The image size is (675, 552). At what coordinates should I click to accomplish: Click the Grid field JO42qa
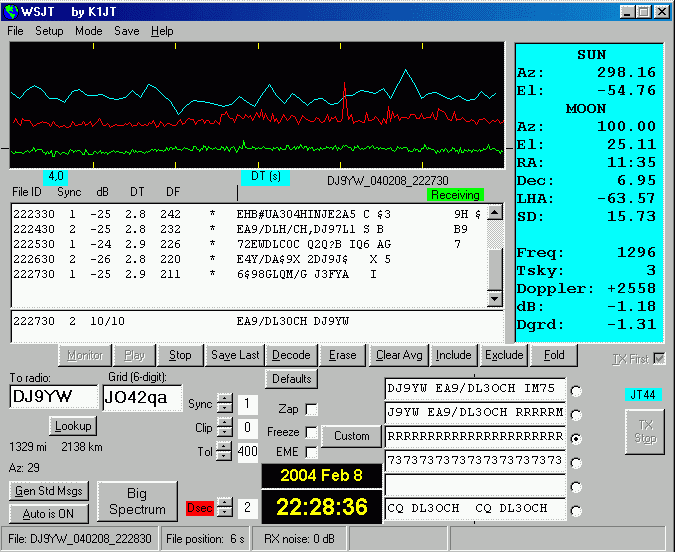[142, 397]
